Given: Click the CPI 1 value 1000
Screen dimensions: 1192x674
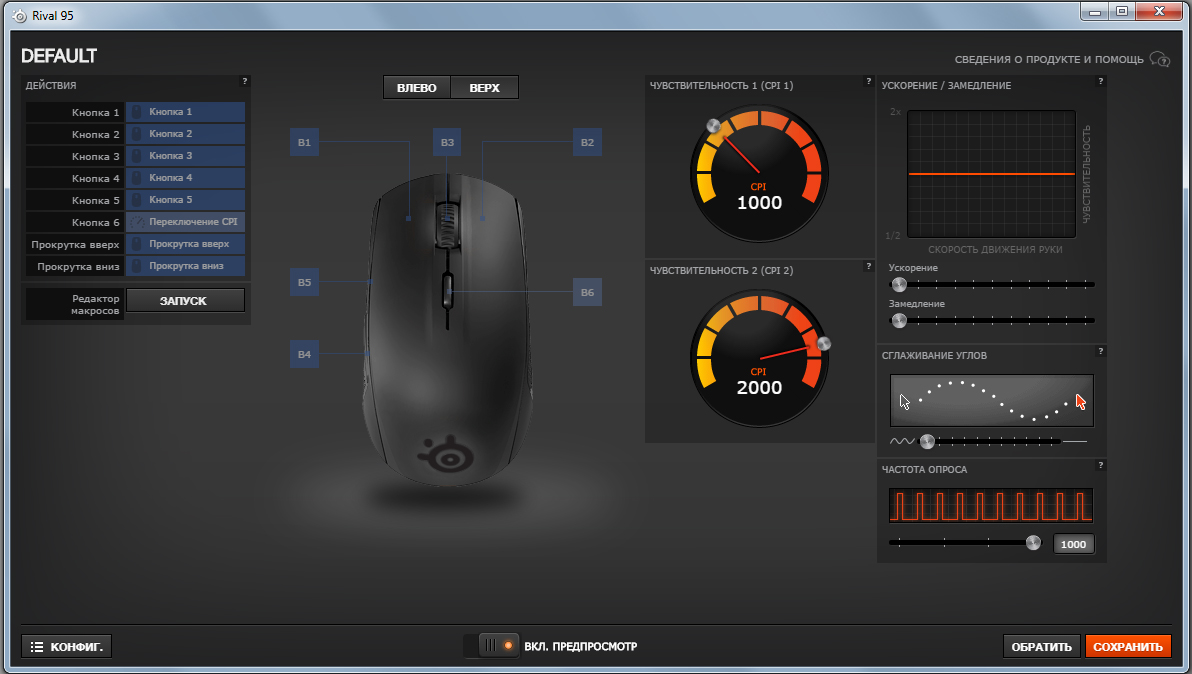Looking at the screenshot, I should [759, 203].
